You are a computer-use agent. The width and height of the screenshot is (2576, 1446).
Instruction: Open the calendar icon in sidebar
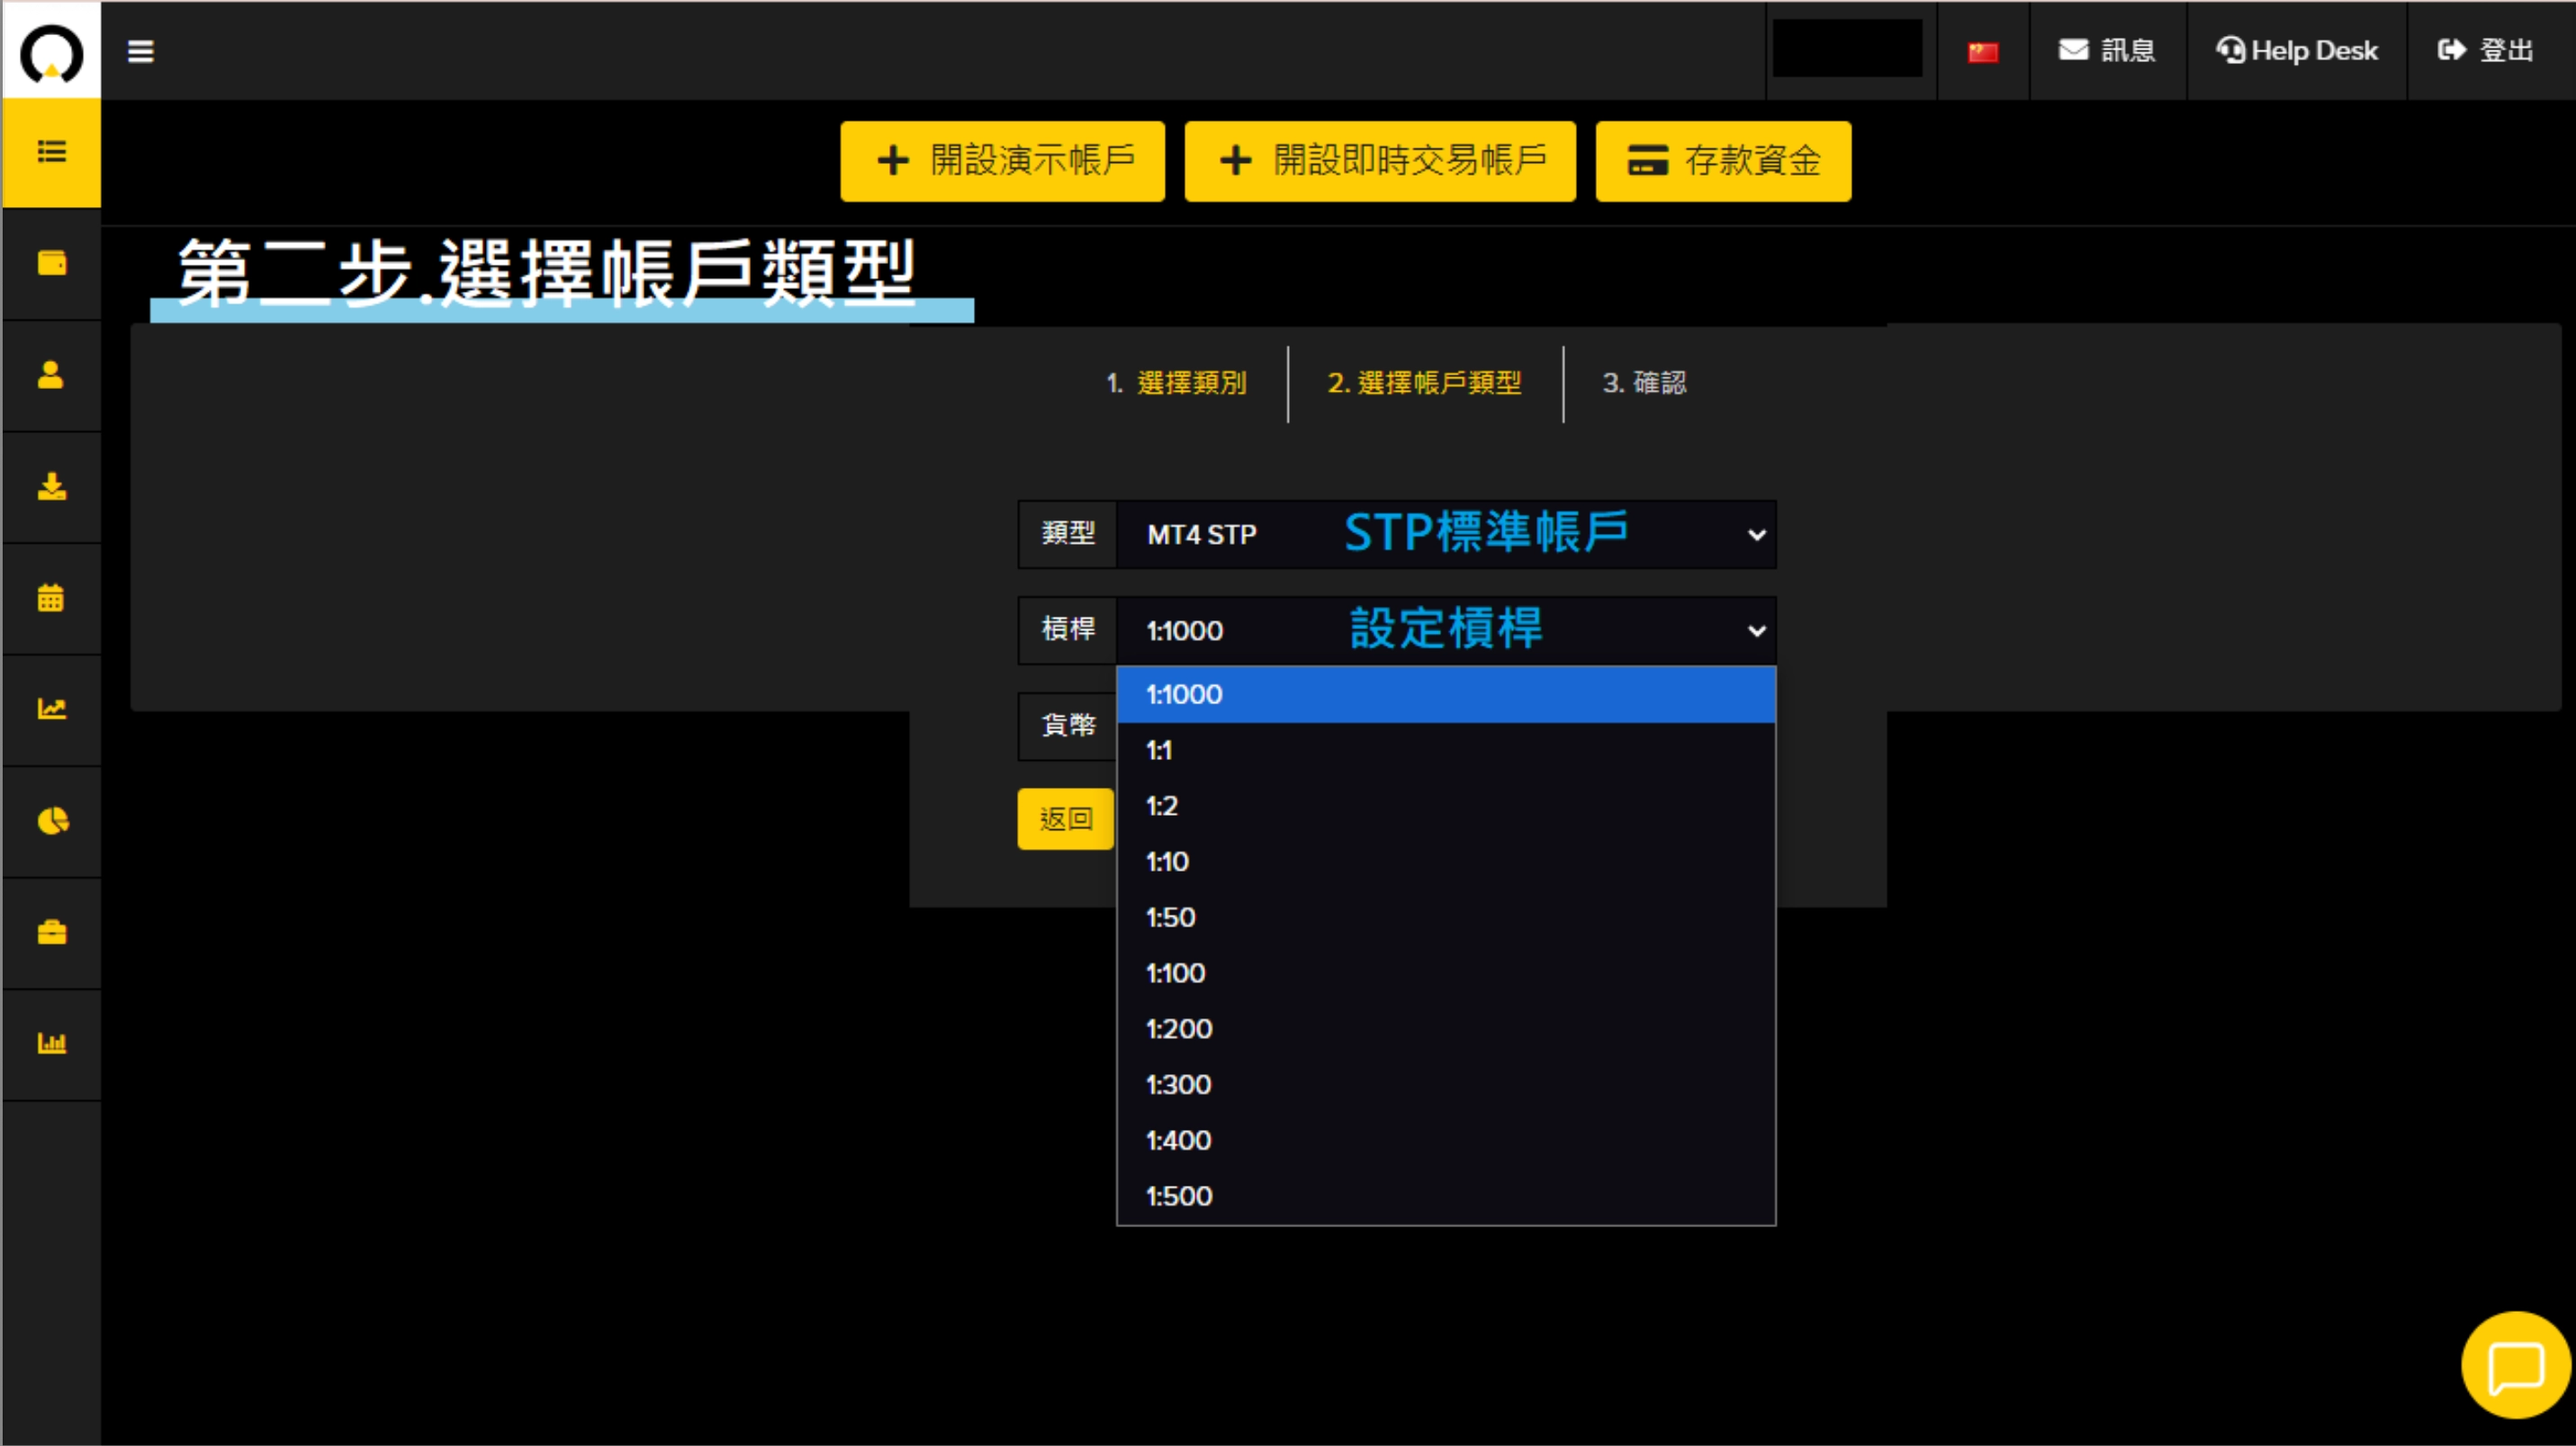tap(51, 598)
